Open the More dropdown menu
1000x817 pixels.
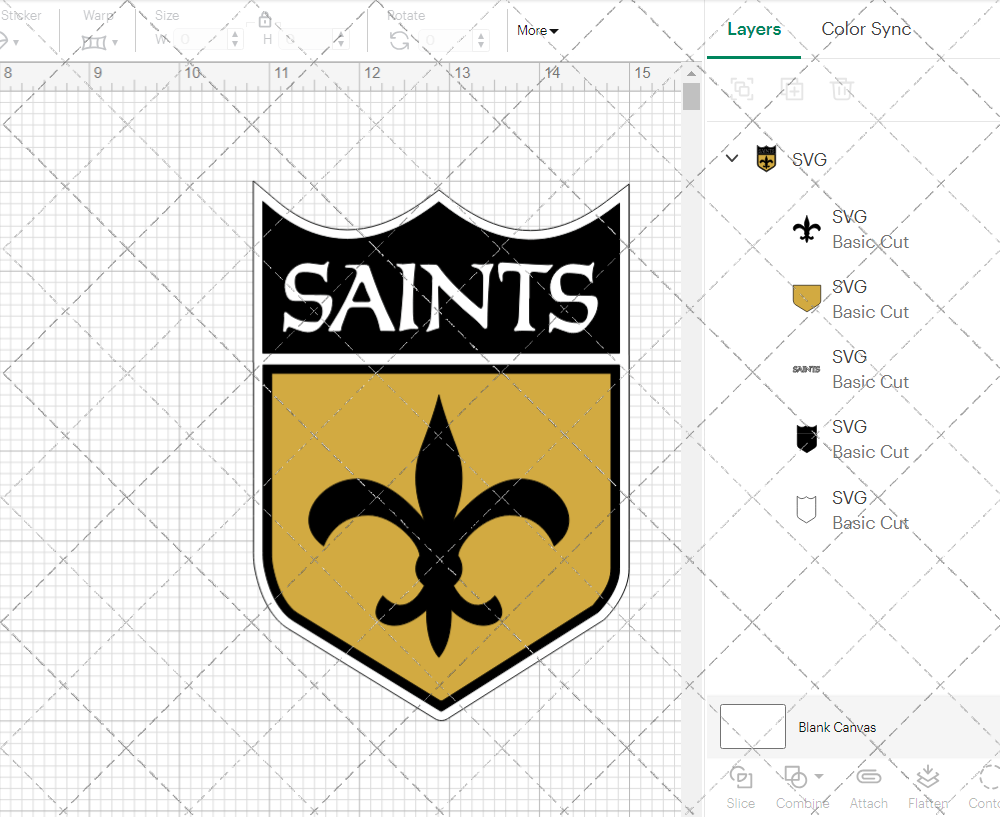[x=538, y=31]
